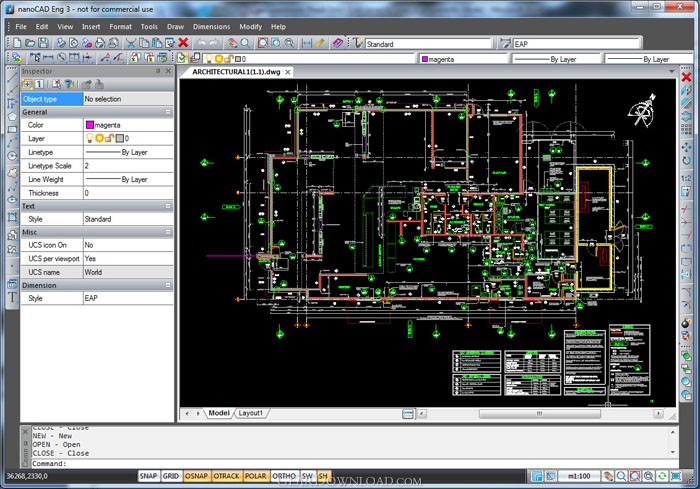Cut selection with the scissors icon
Viewport: 700px width, 489px height.
[x=131, y=43]
